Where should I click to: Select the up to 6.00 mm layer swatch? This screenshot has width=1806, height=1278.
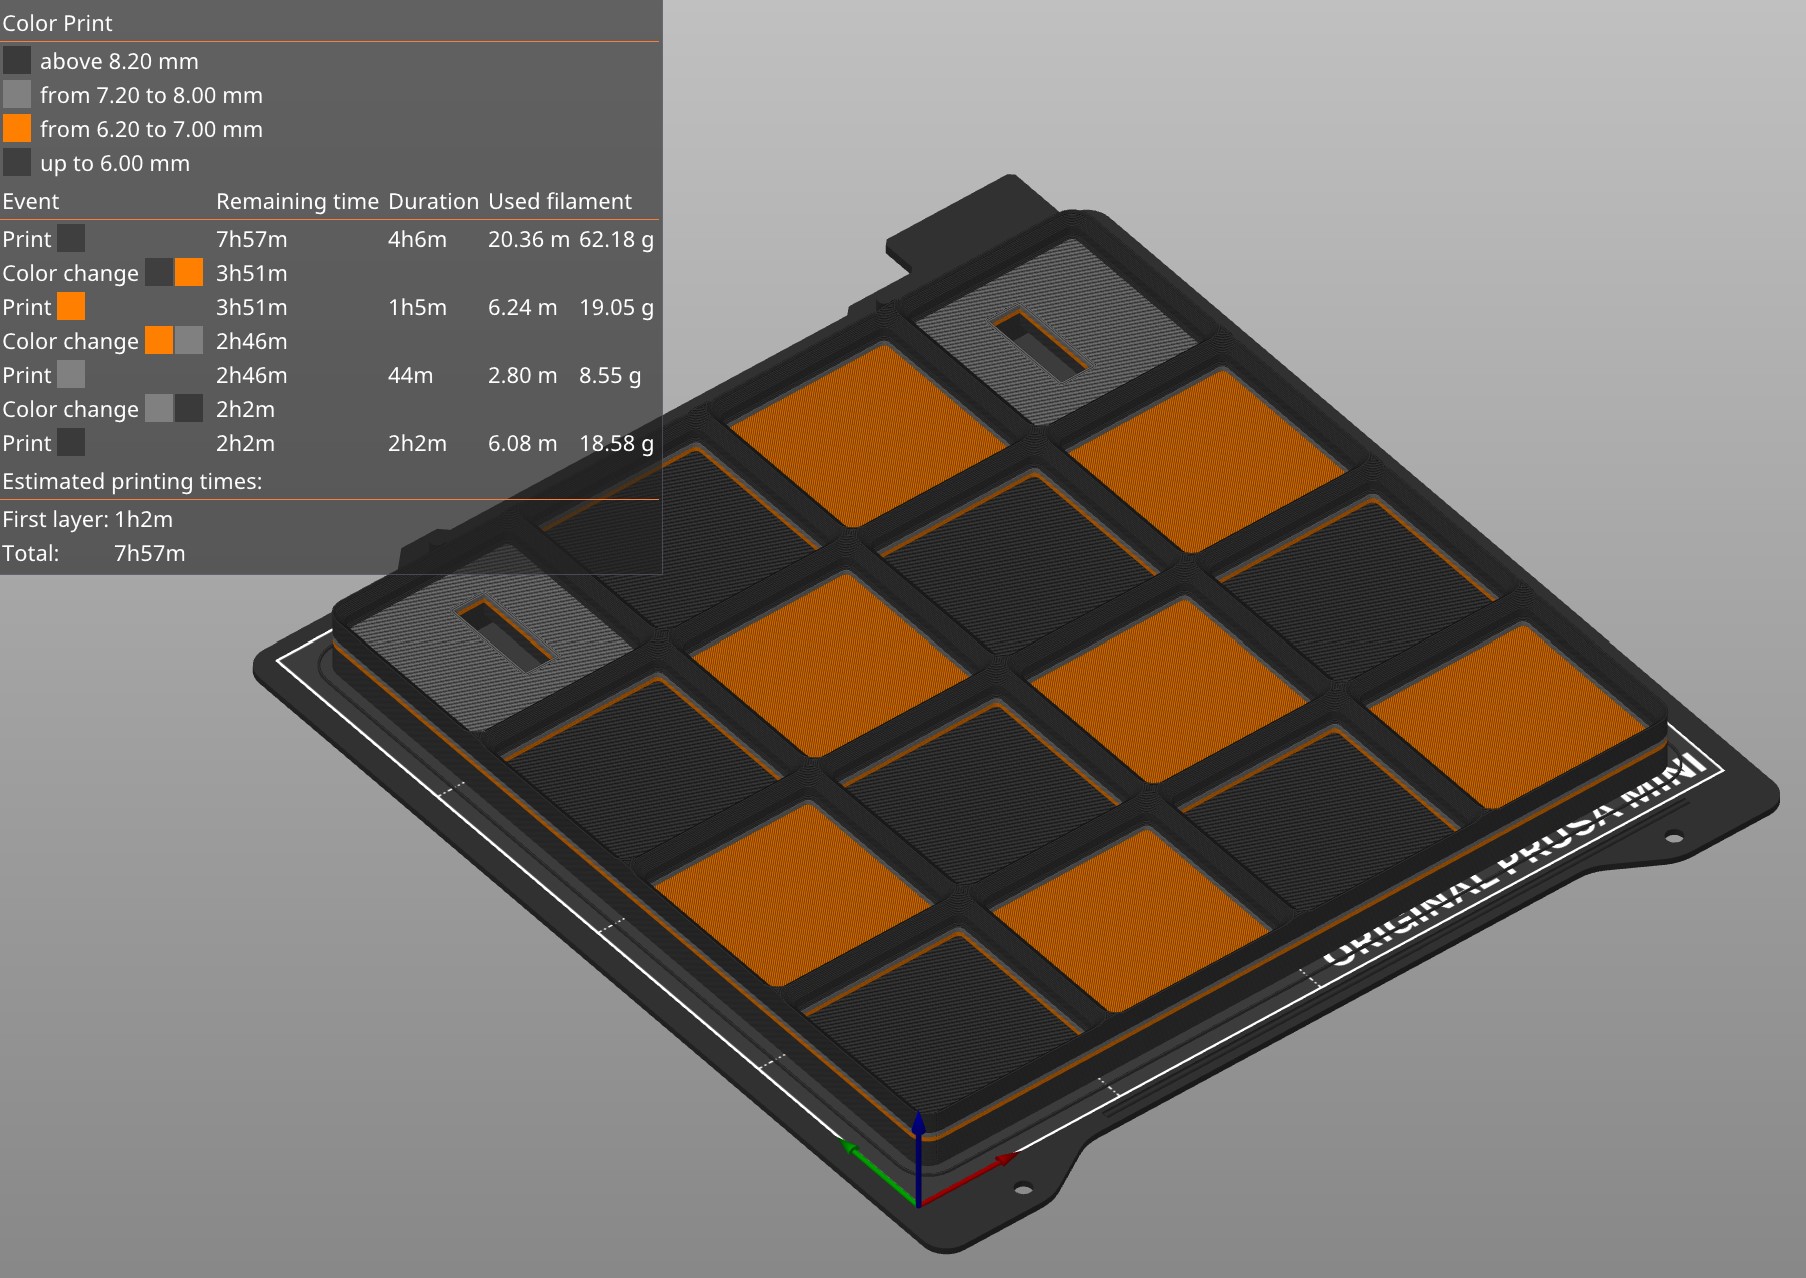17,162
